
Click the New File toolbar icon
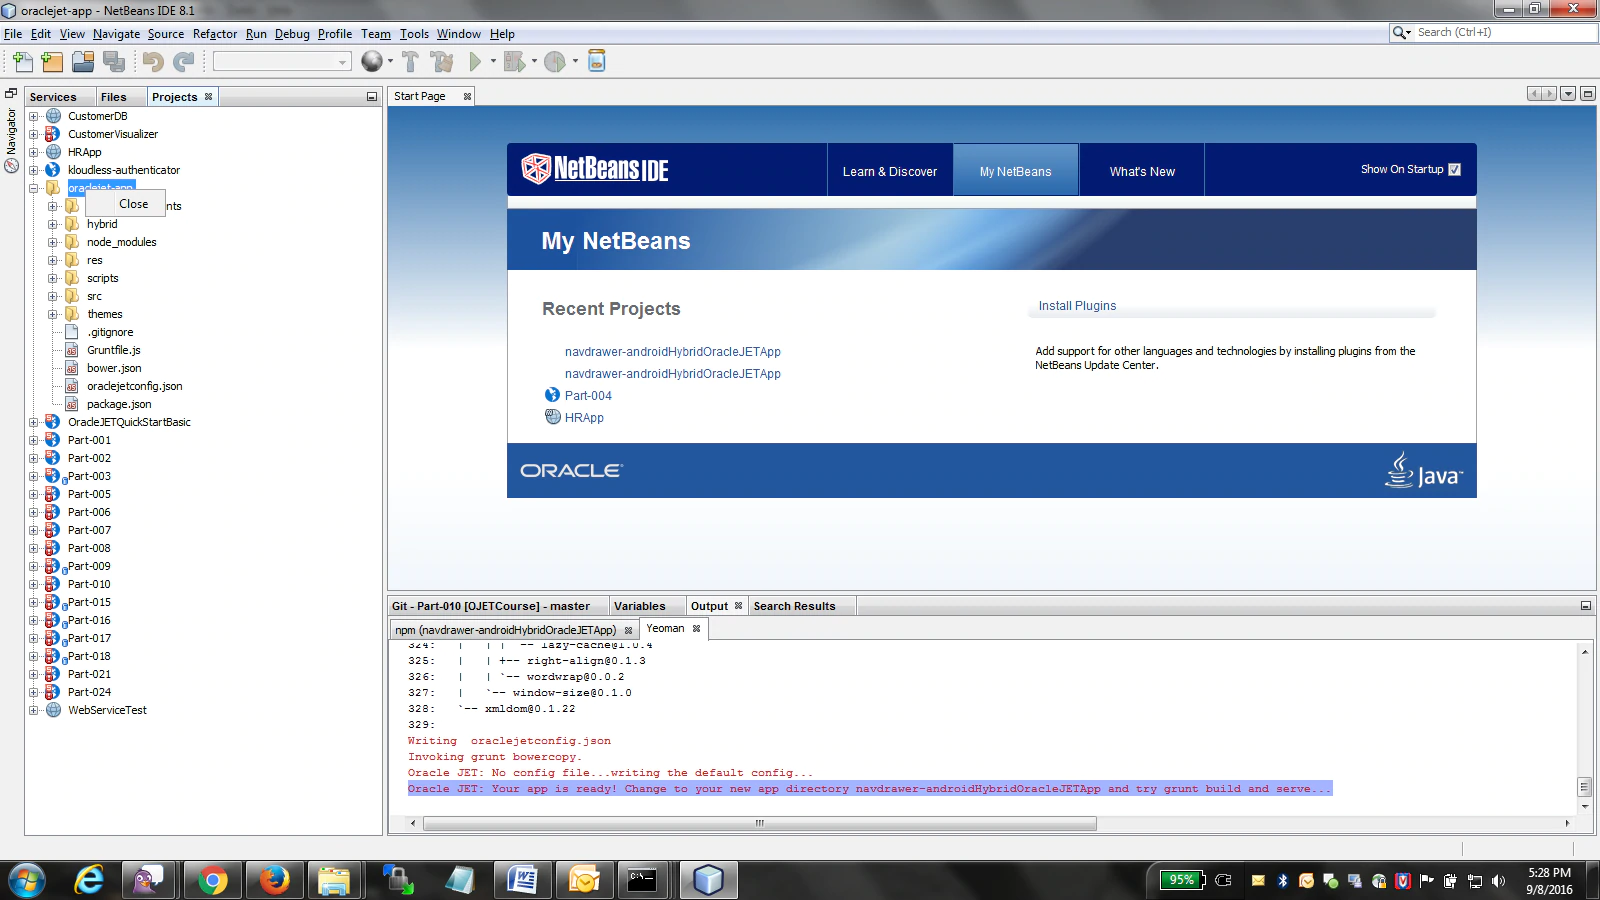(x=23, y=62)
